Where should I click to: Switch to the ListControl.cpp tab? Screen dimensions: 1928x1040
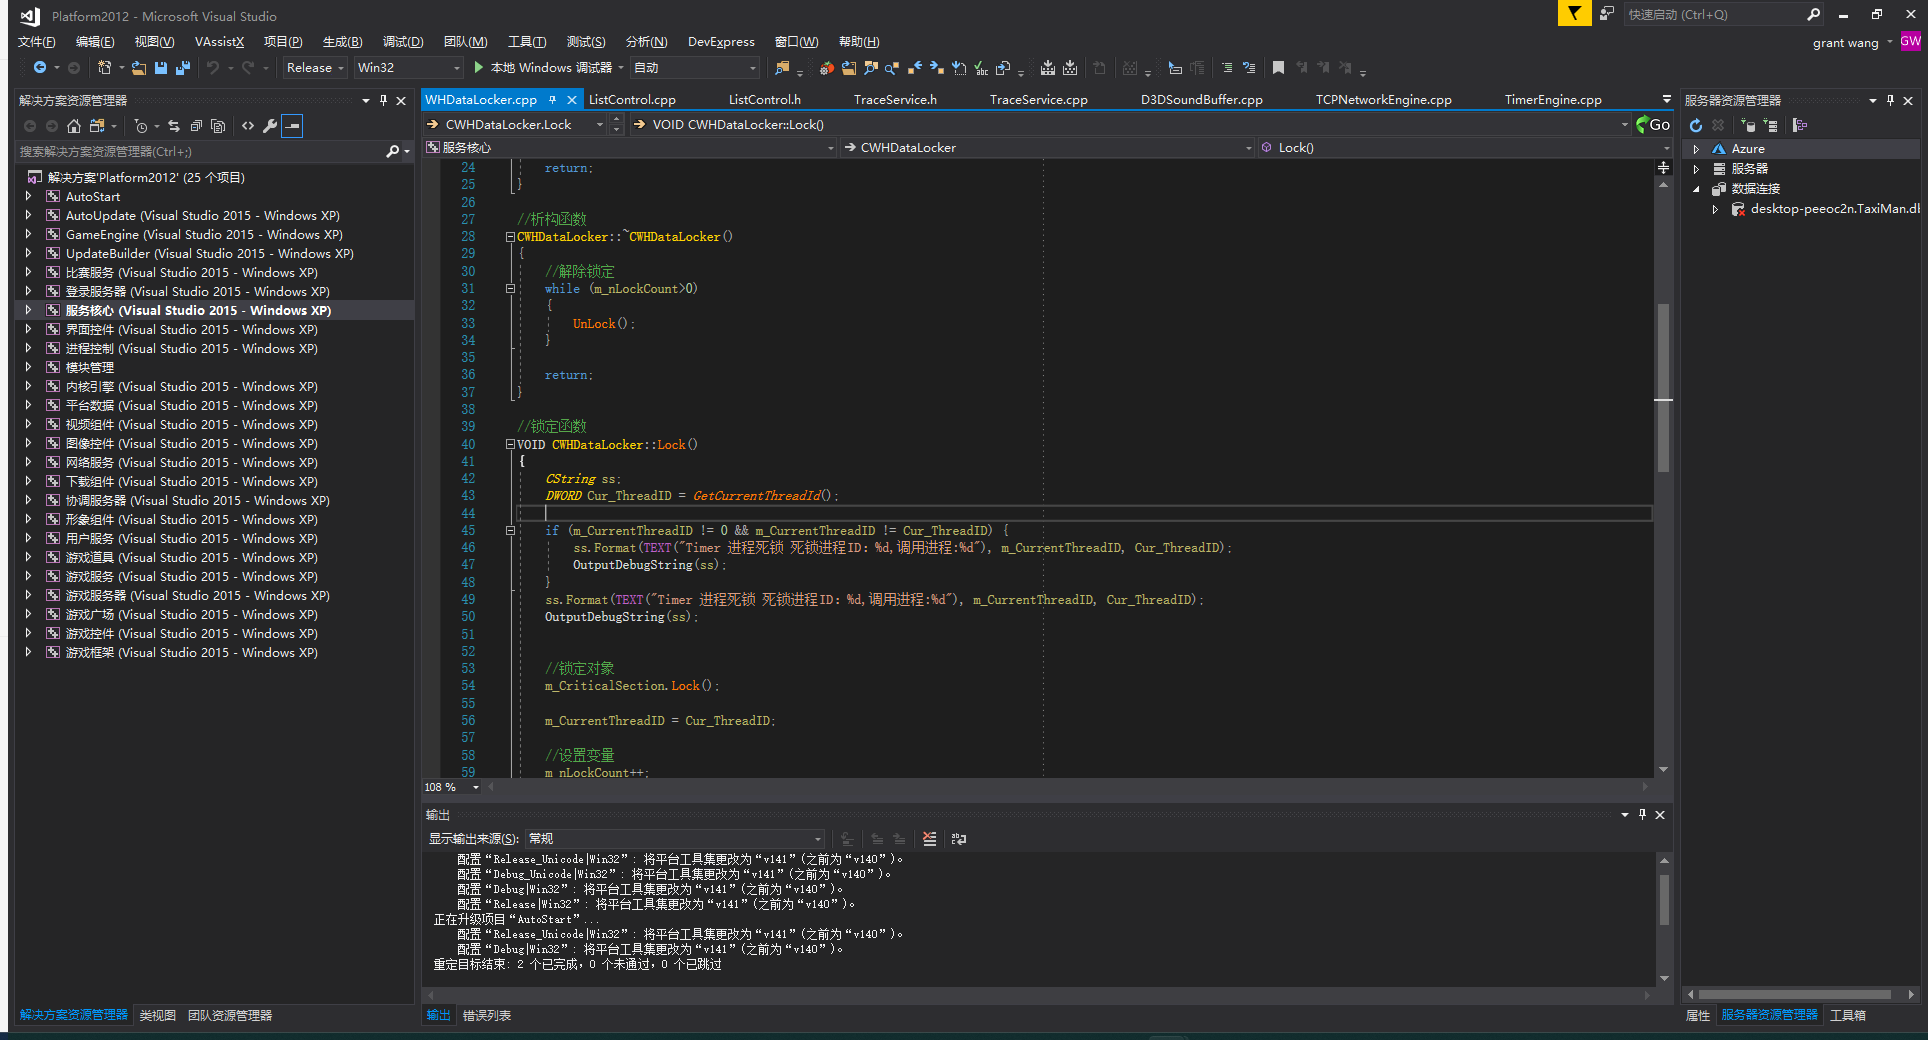632,100
